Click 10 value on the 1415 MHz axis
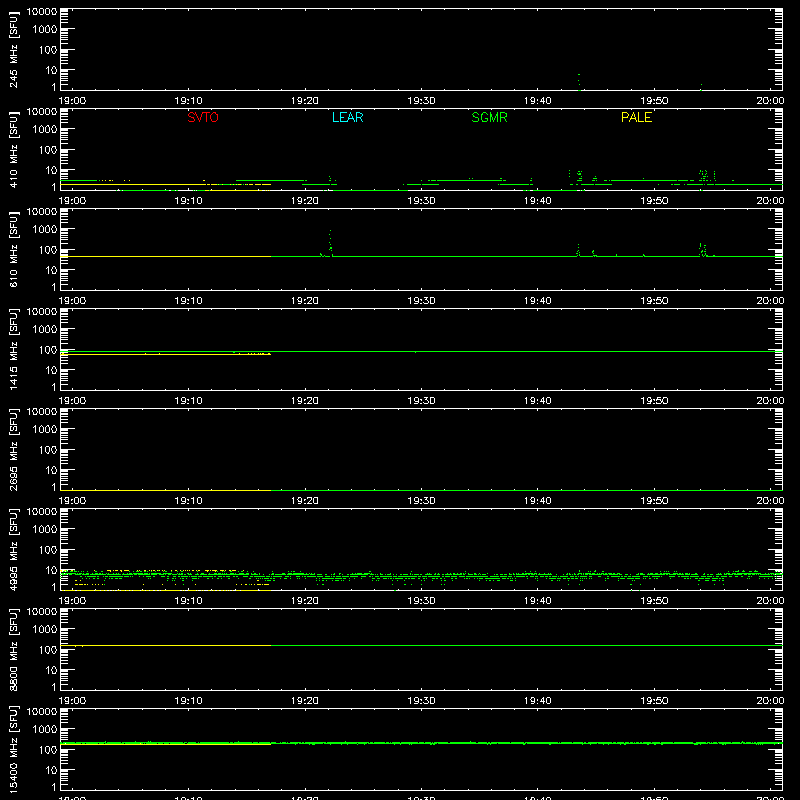 (51, 370)
